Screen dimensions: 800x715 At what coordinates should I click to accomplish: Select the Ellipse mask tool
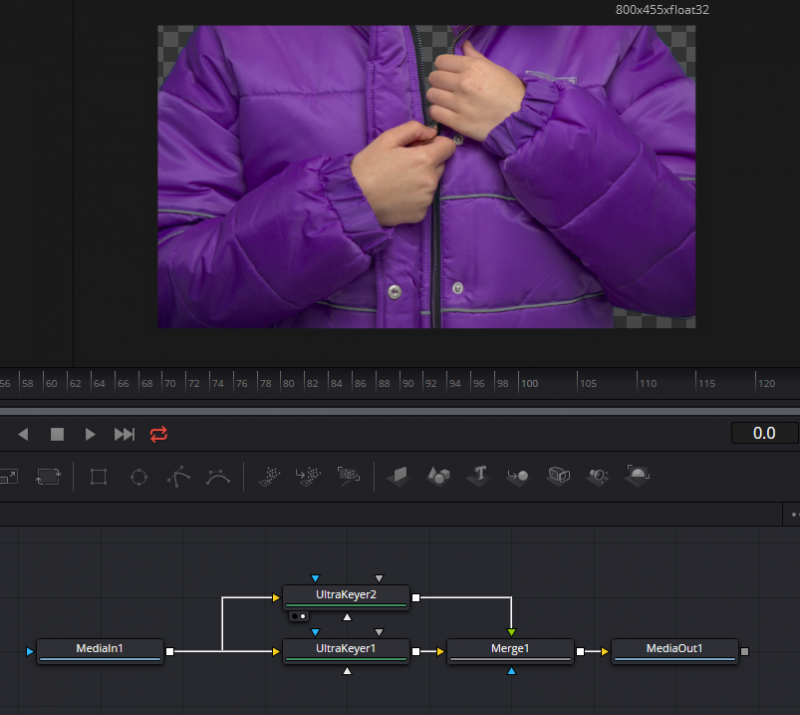(x=138, y=477)
